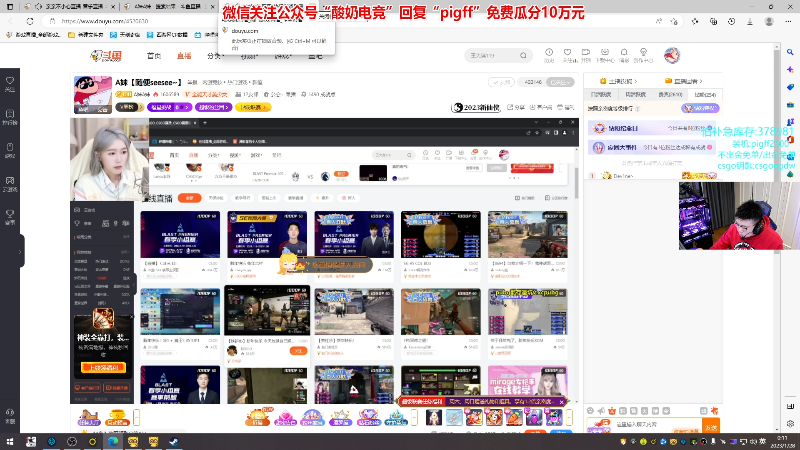This screenshot has width=800, height=450.
Task: Close the red scrolling banner notice
Action: (x=561, y=402)
